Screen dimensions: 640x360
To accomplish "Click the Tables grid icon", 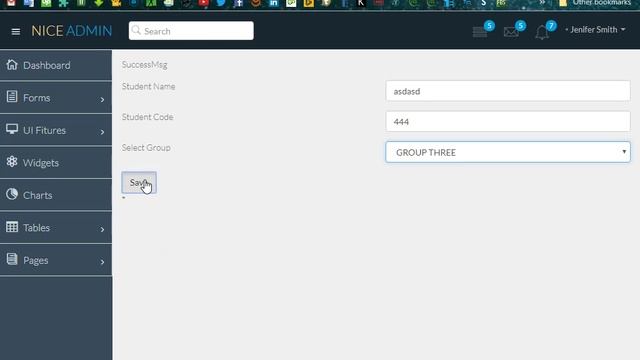I will click(12, 227).
